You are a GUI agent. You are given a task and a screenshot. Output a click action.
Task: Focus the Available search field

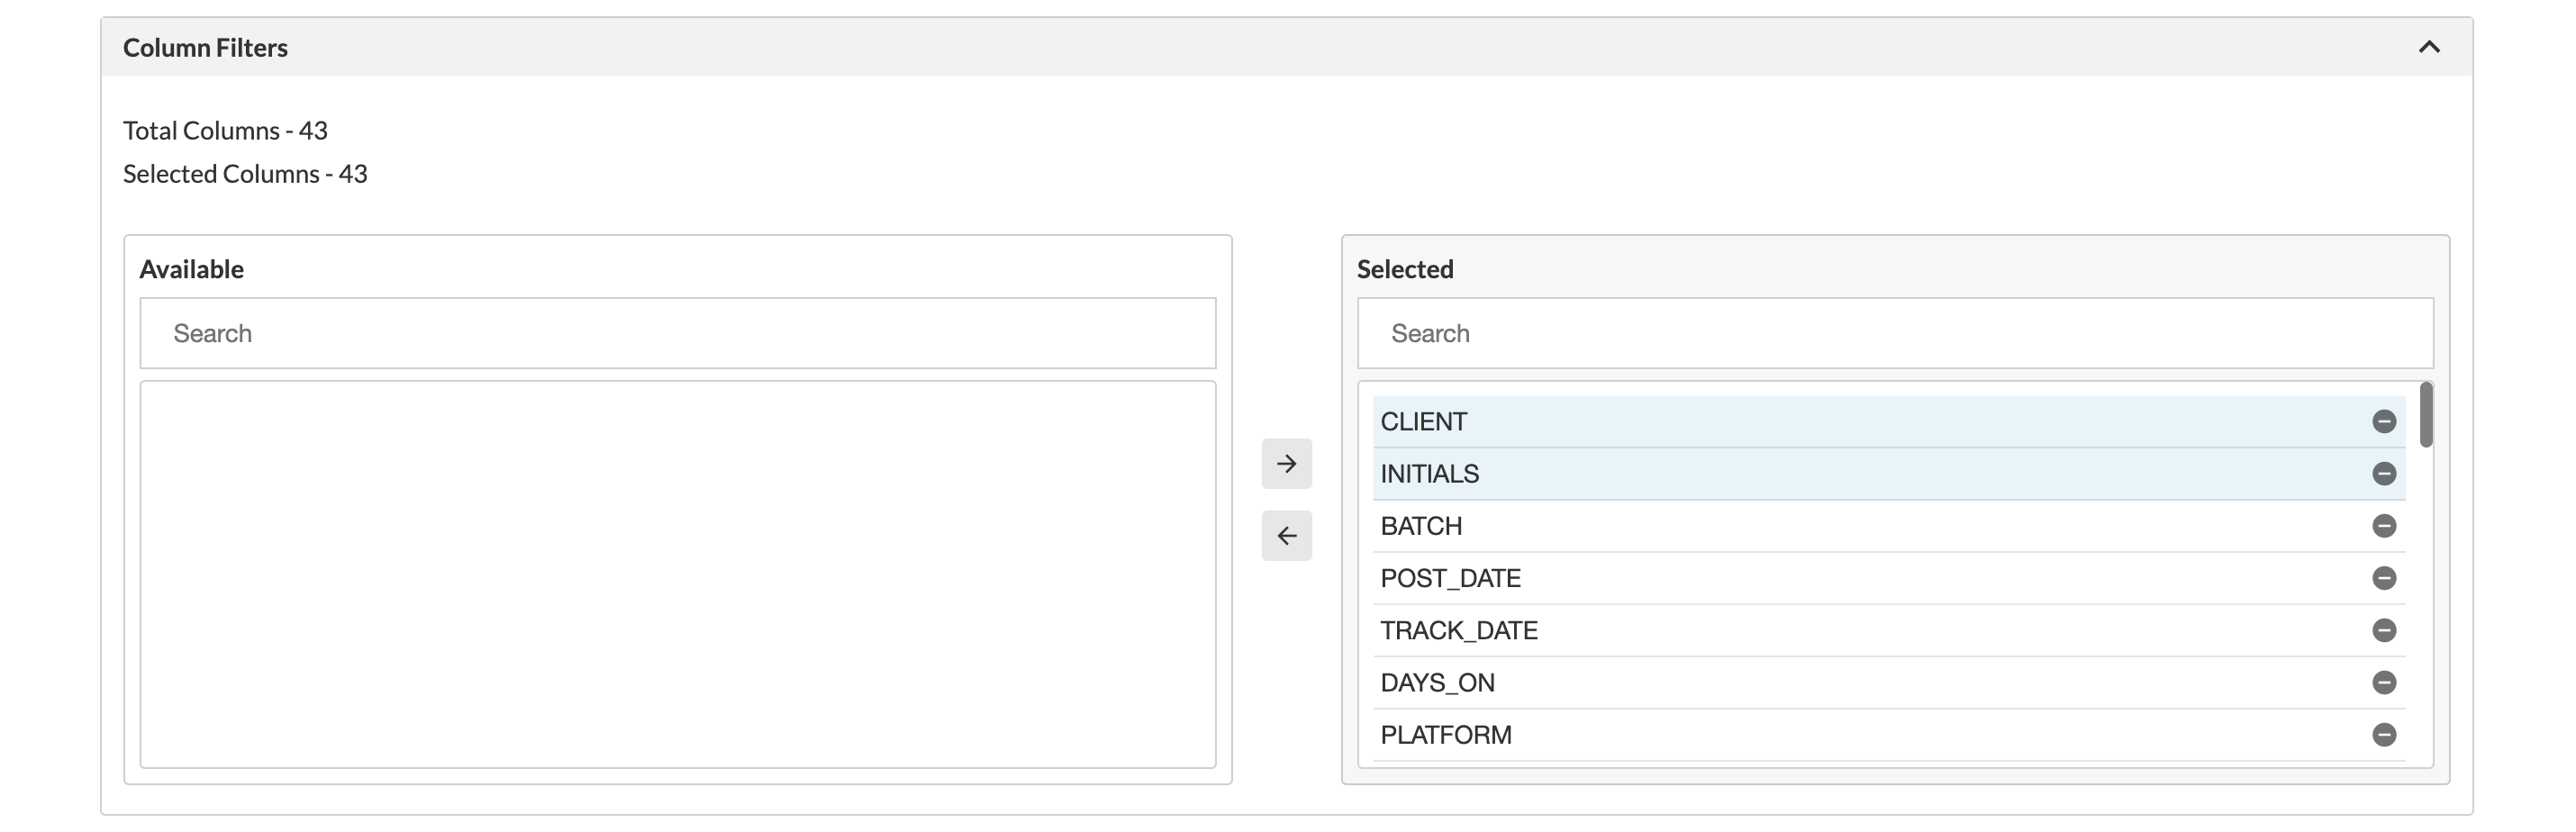677,333
